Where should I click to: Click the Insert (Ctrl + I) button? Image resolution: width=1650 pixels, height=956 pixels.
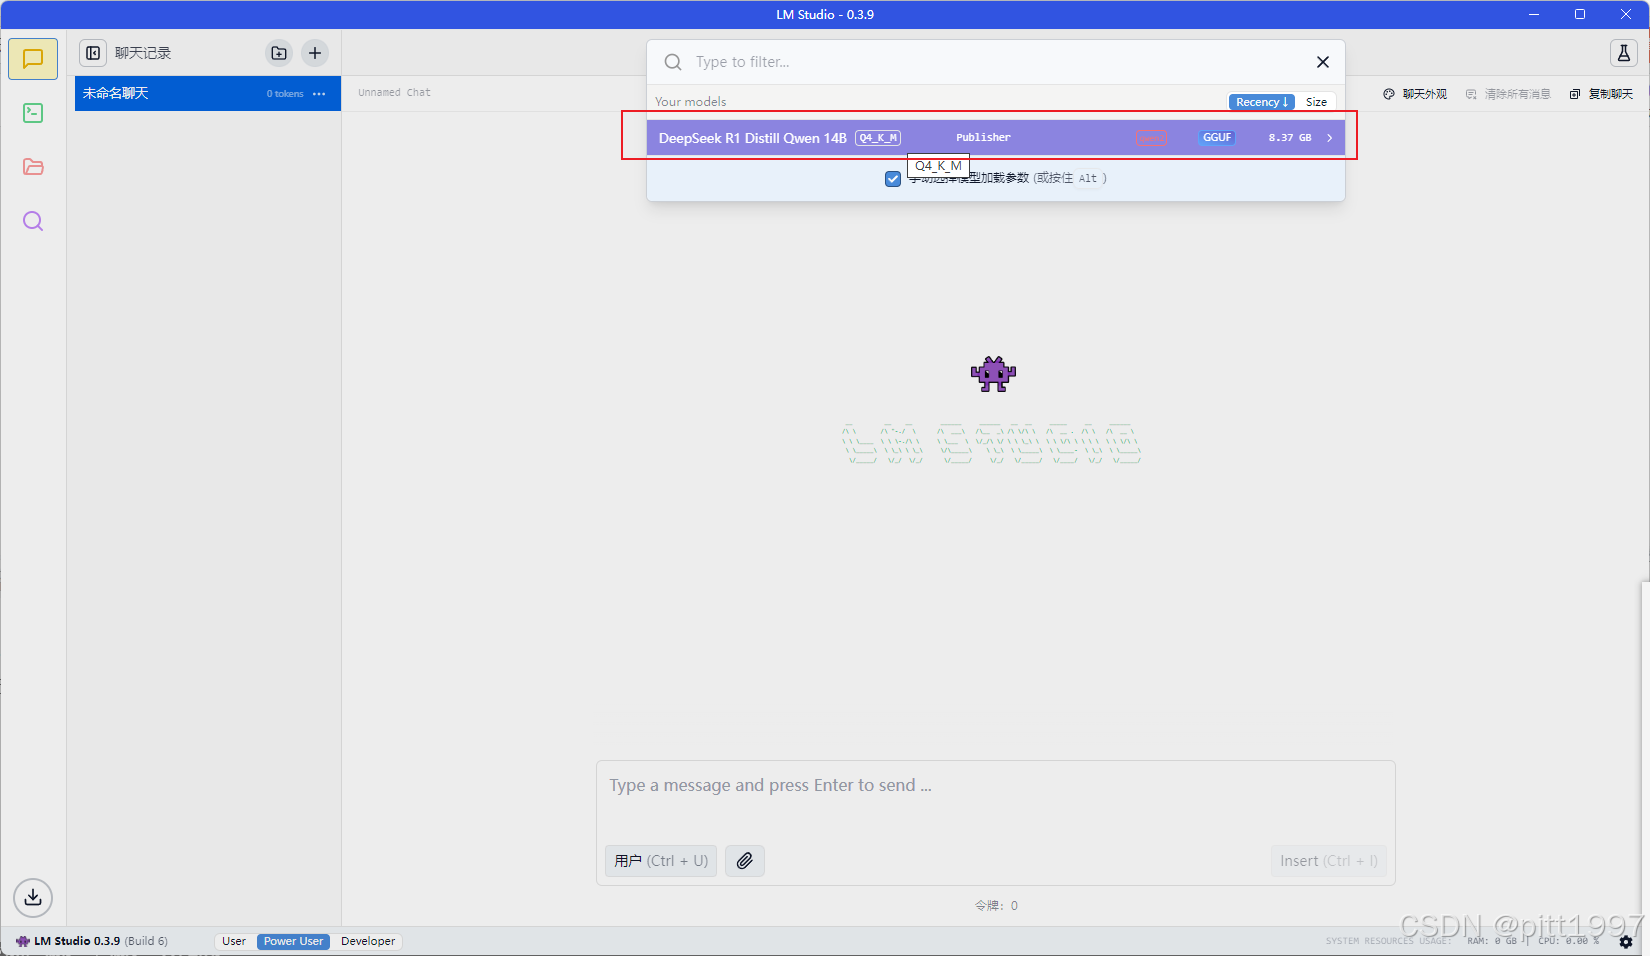point(1329,861)
